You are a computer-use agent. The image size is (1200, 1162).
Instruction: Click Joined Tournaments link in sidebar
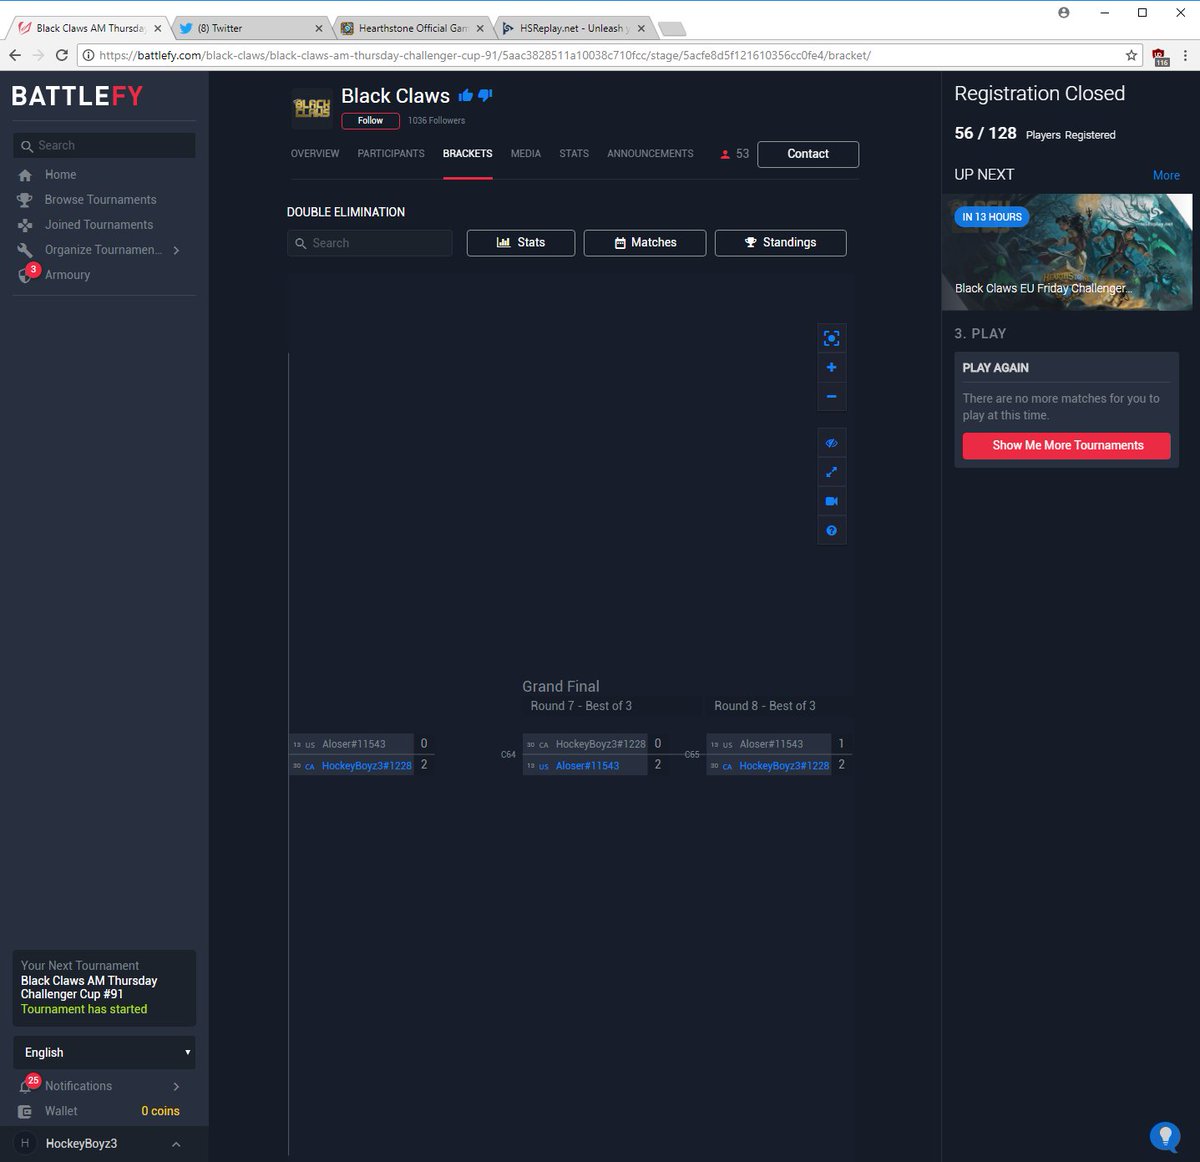coord(99,225)
